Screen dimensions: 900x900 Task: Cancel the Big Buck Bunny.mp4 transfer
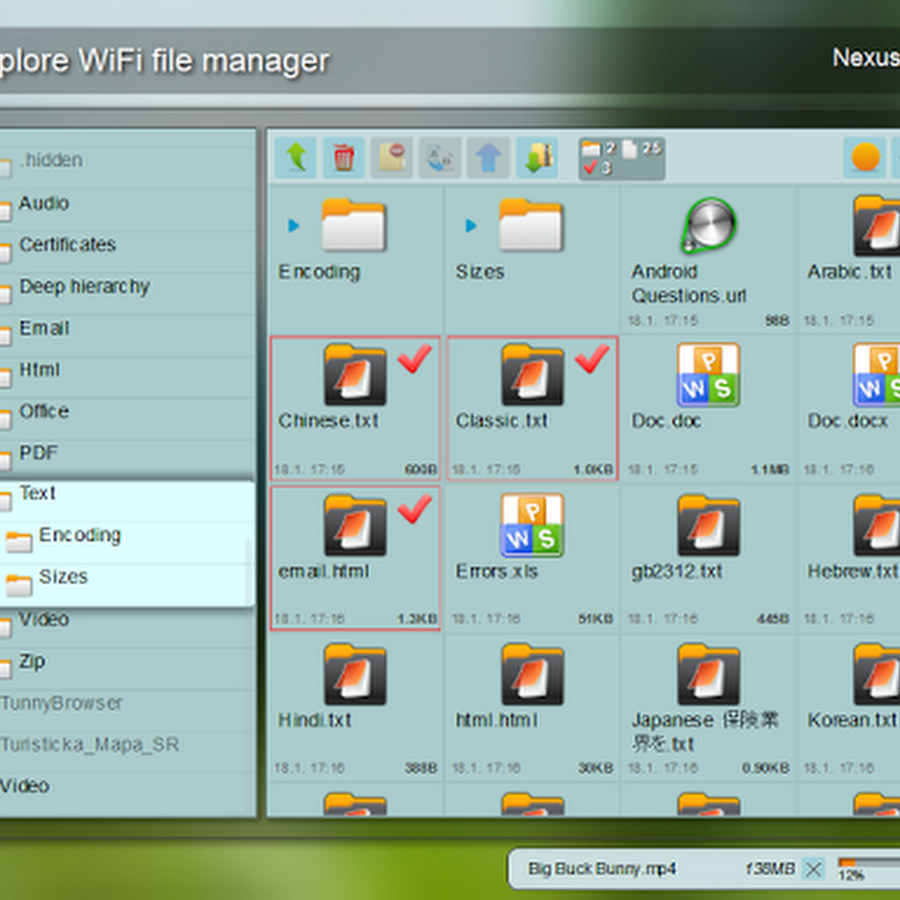(812, 868)
